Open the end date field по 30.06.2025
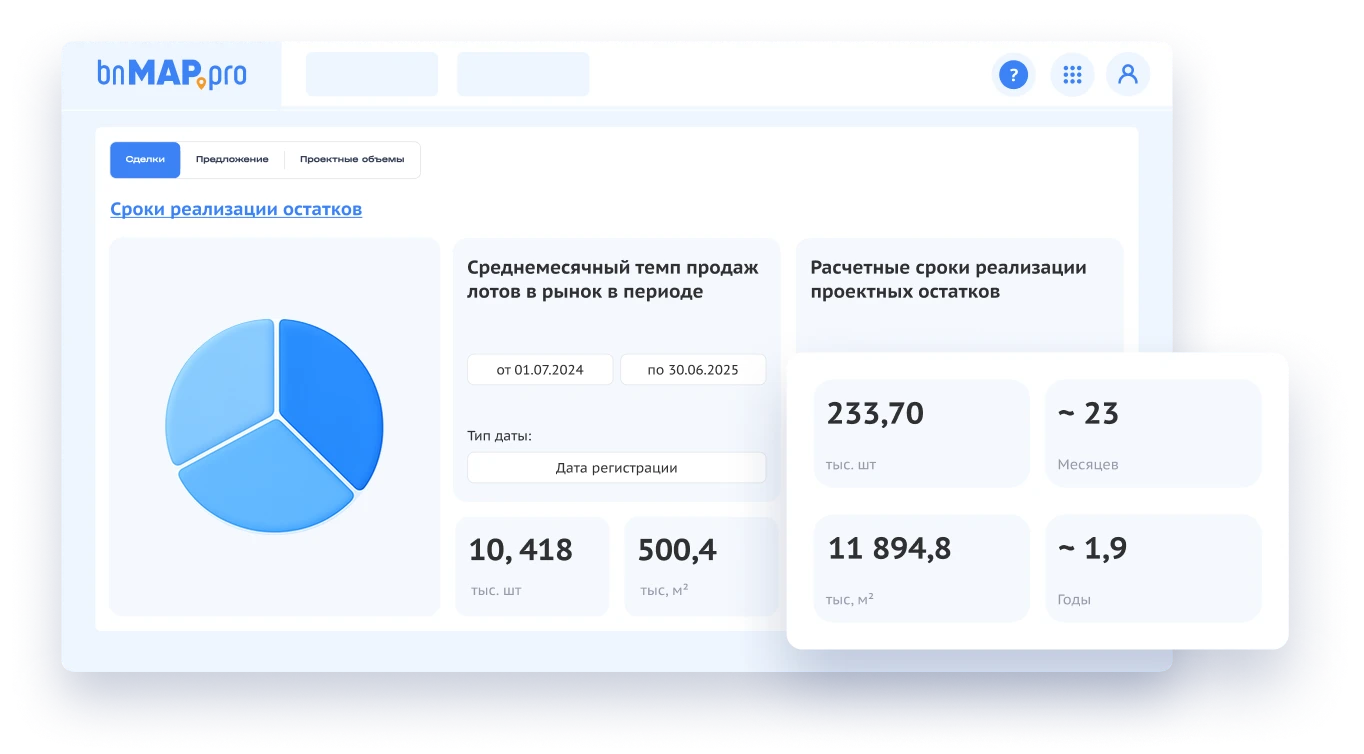This screenshot has height=754, width=1364. click(693, 369)
